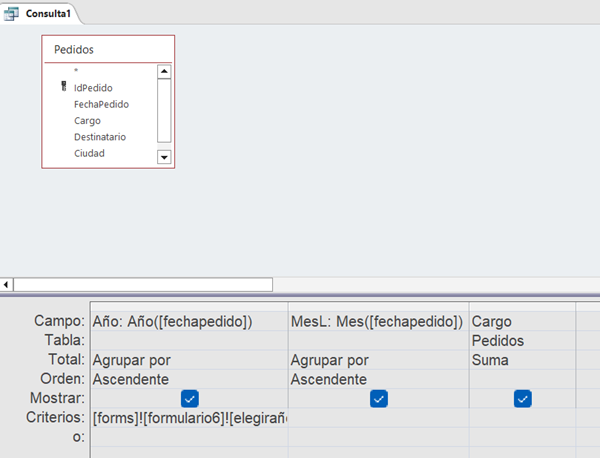Click the Criterios cell in MesL column
This screenshot has width=600, height=458.
pos(378,418)
